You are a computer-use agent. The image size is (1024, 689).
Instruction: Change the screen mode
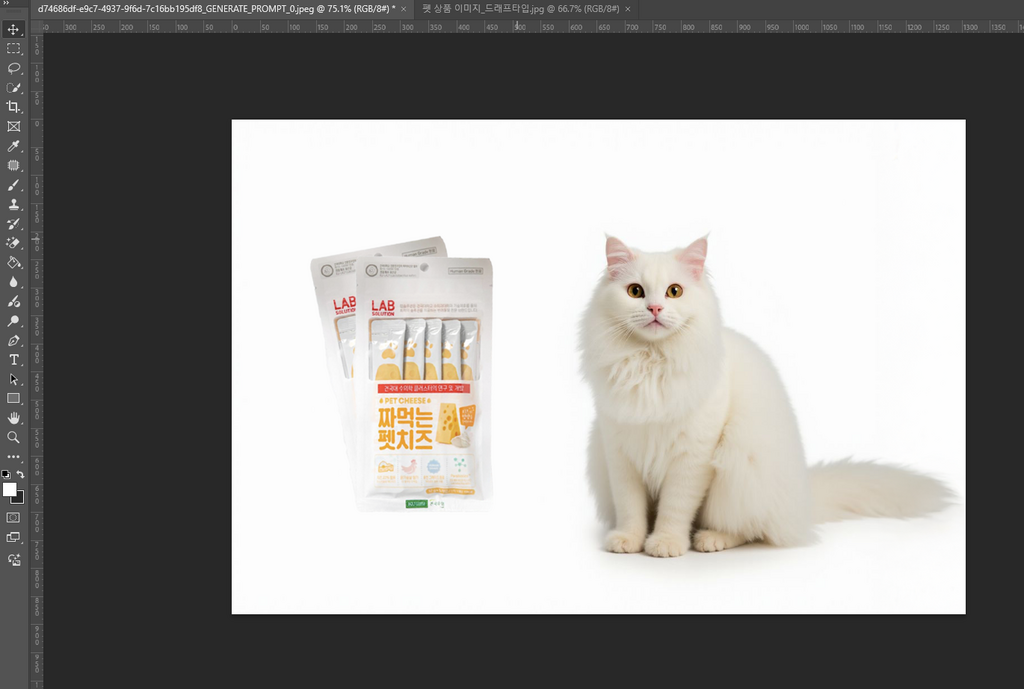tap(13, 537)
